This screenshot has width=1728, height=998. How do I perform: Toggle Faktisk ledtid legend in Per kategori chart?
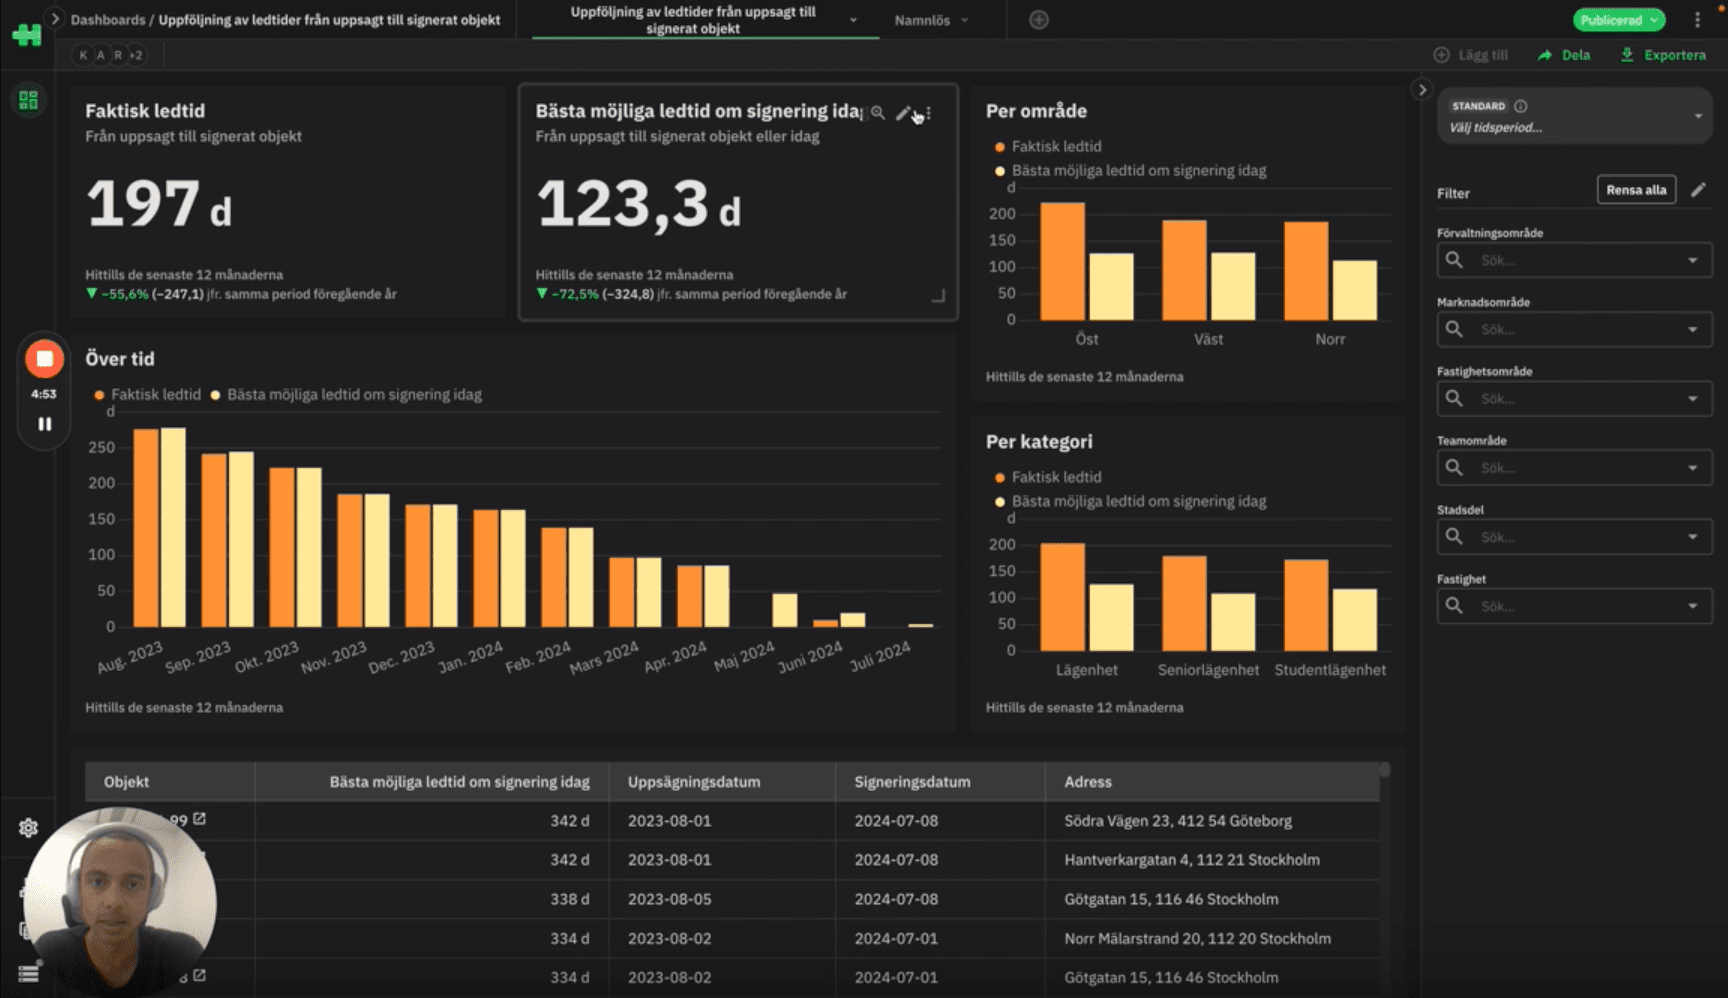click(1048, 477)
